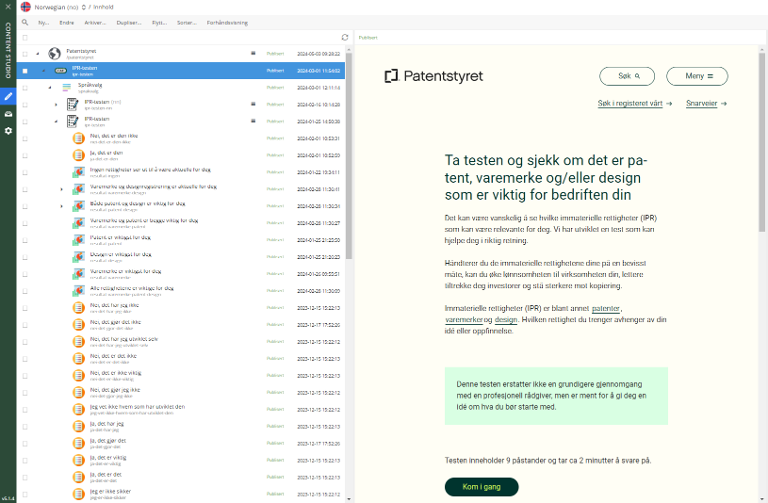Click Endre in the toolbar
This screenshot has height=503, width=768.
[67, 23]
